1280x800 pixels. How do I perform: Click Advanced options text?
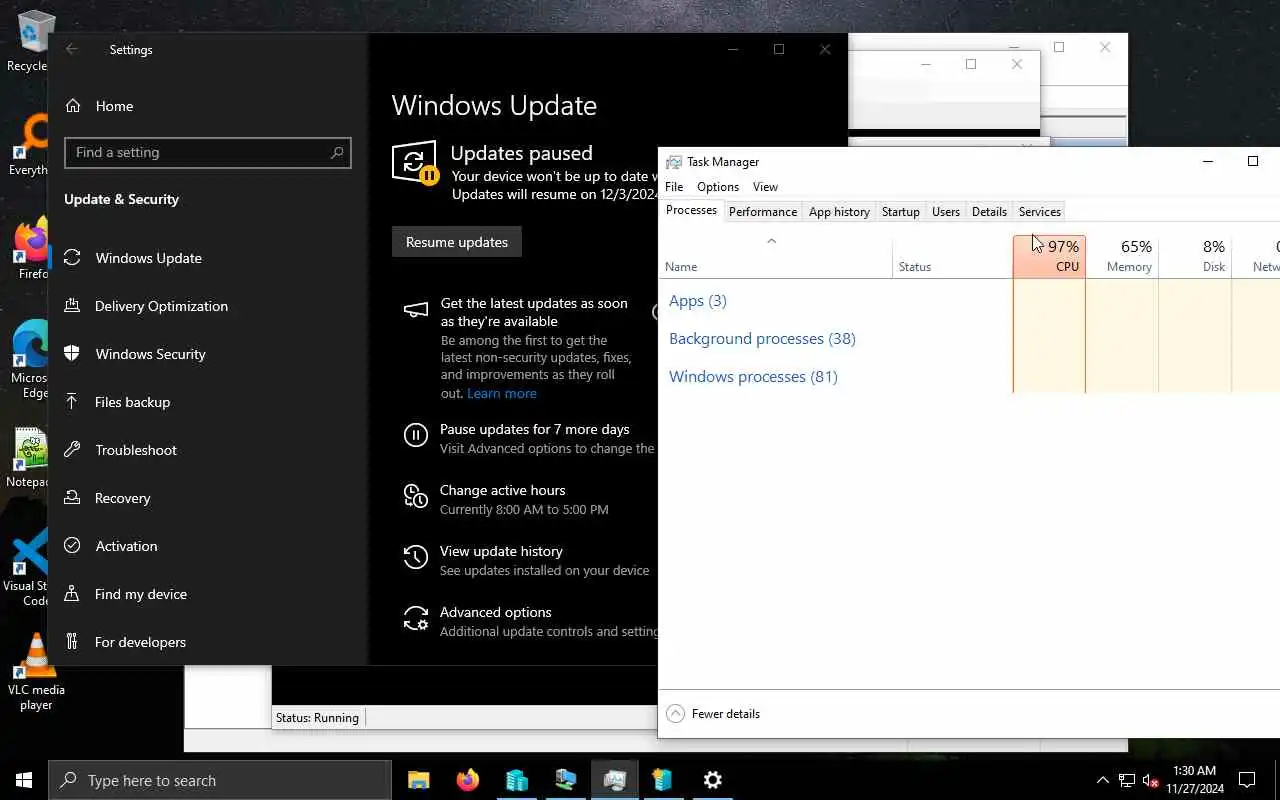[496, 612]
